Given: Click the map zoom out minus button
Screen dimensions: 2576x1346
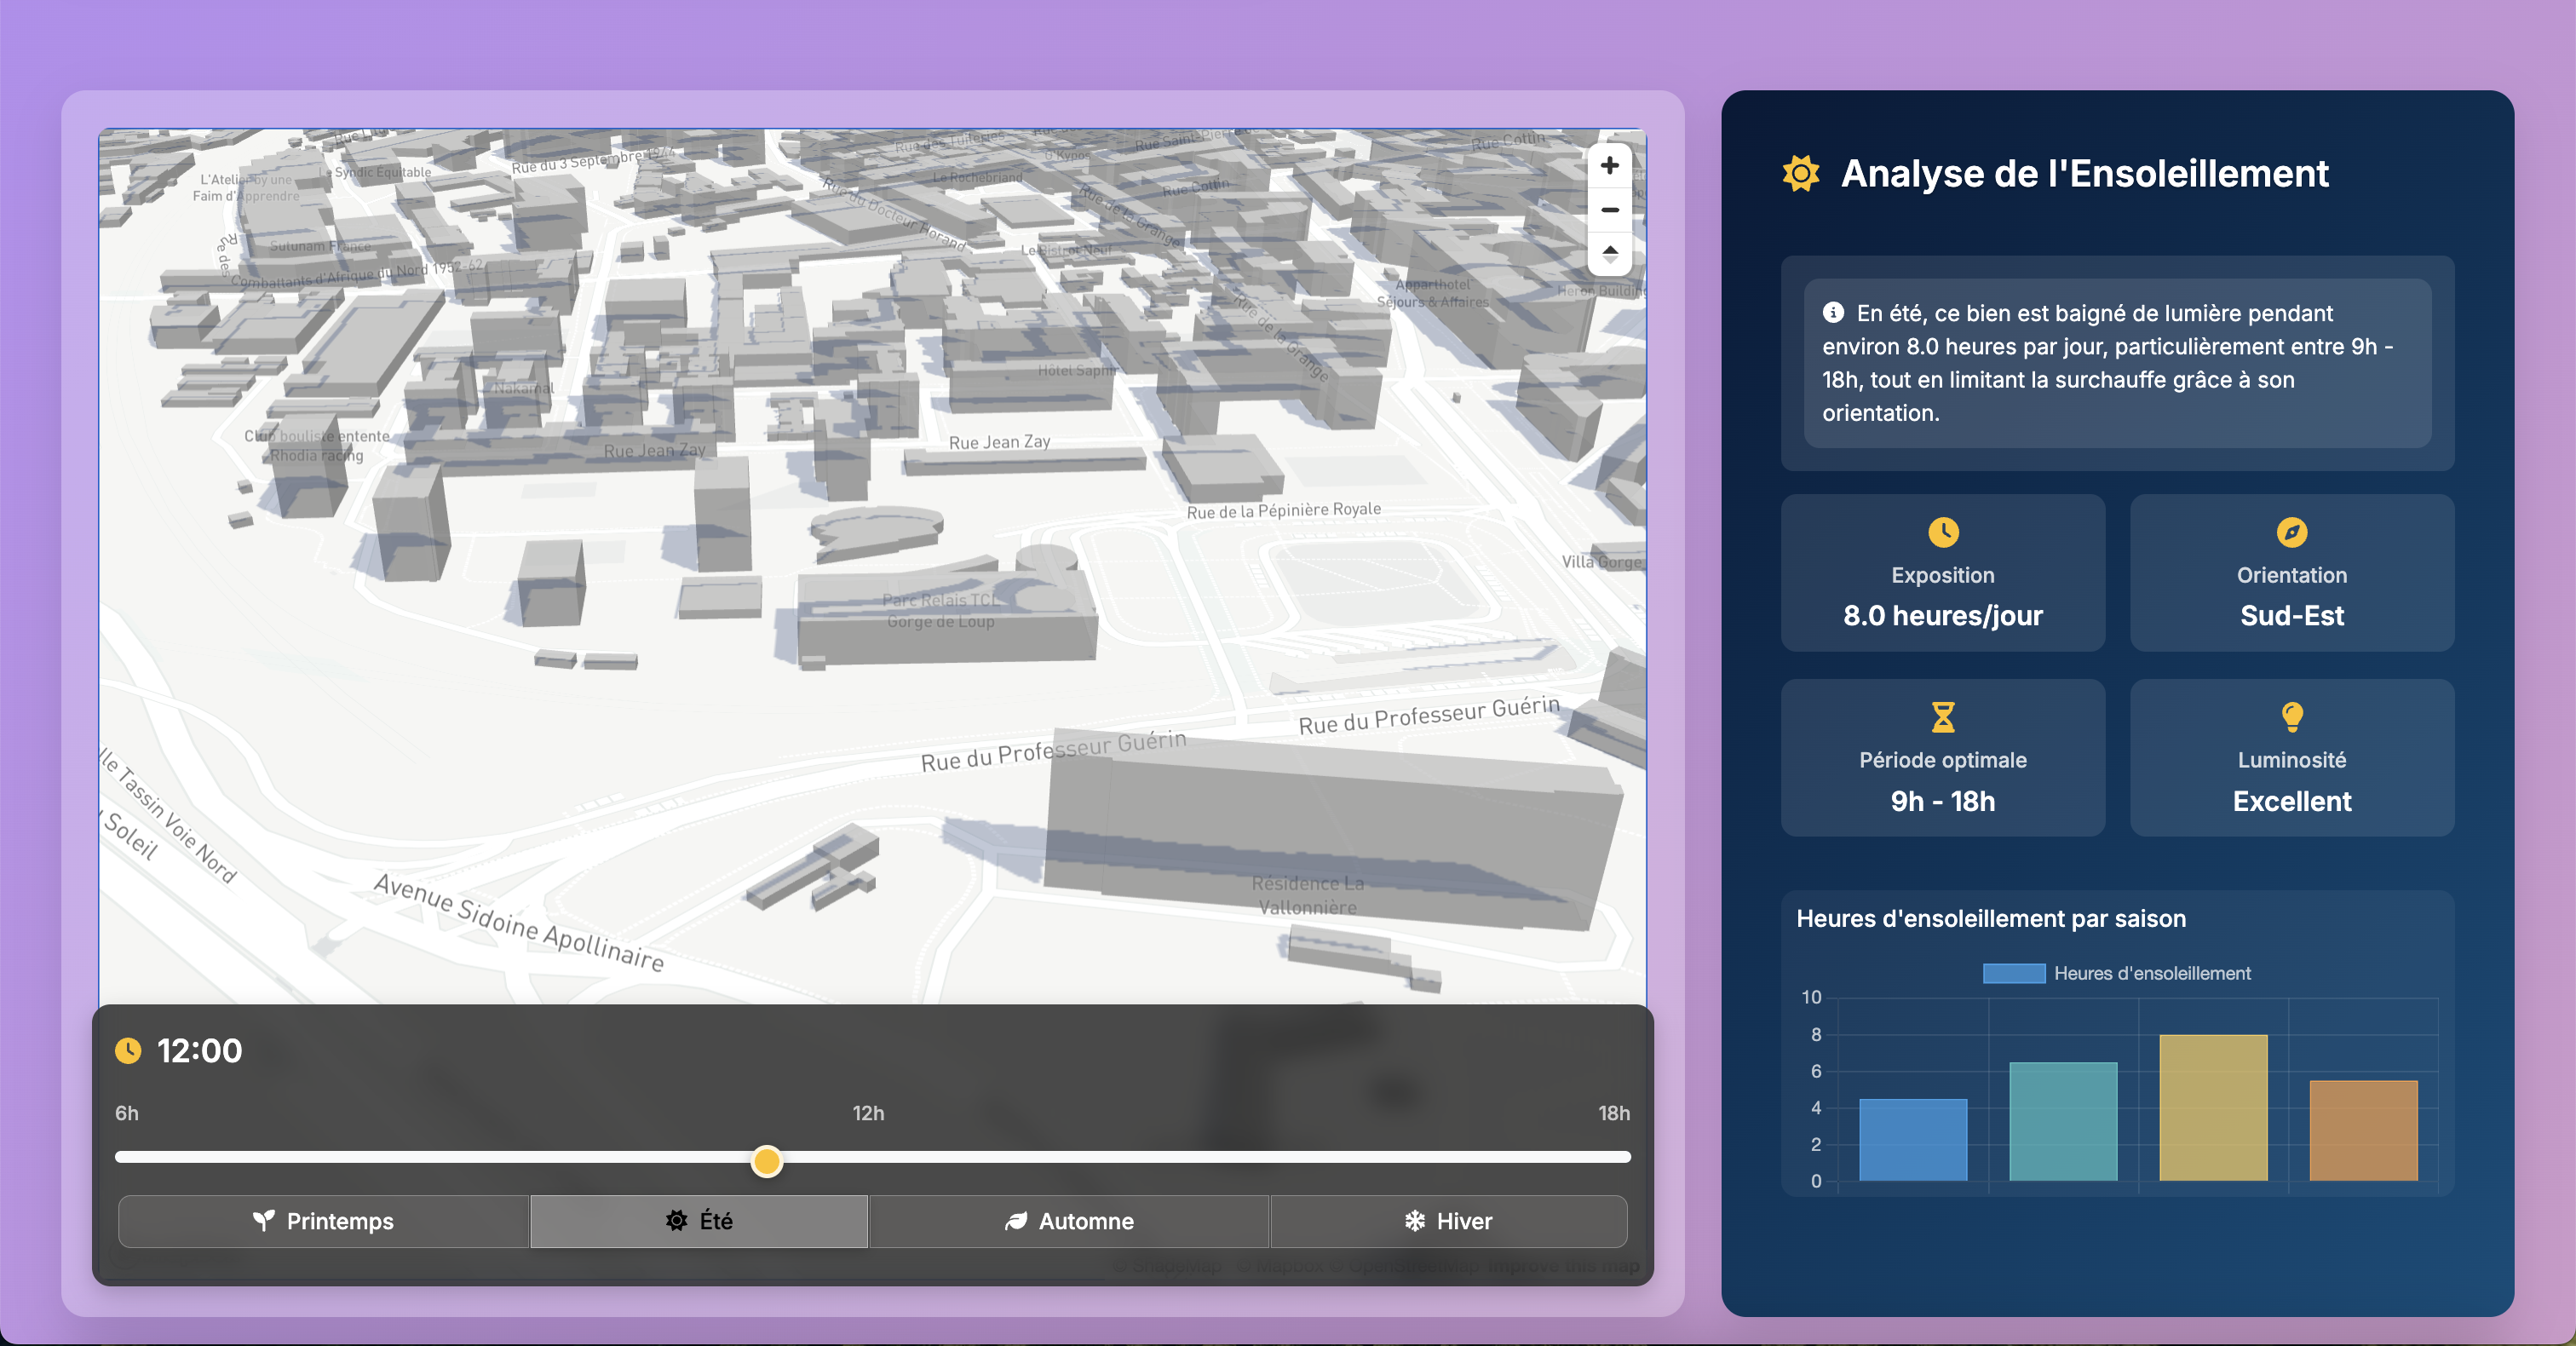Looking at the screenshot, I should pyautogui.click(x=1609, y=210).
